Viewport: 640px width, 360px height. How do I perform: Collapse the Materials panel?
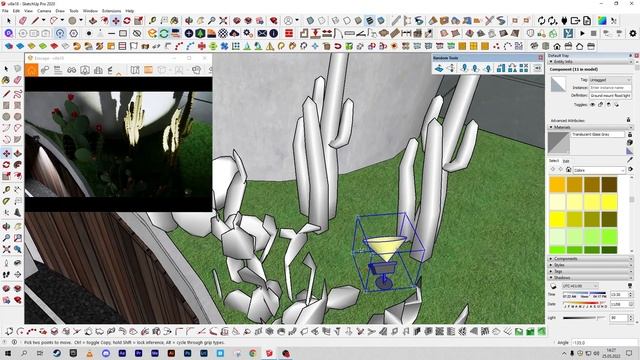590,127
